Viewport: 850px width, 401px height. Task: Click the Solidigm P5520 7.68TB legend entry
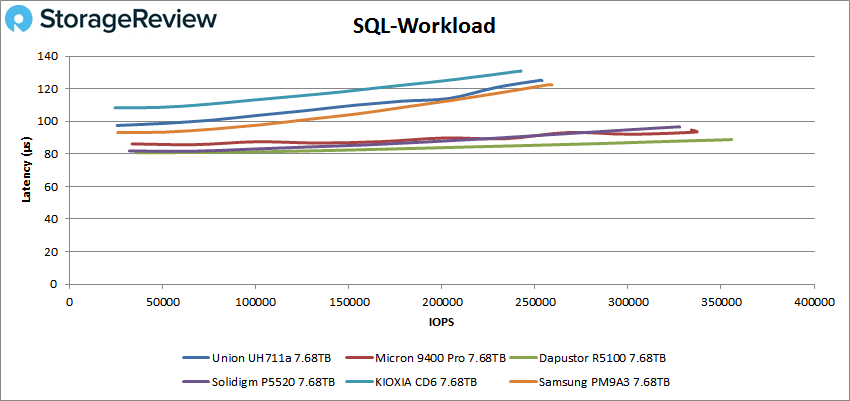(259, 383)
